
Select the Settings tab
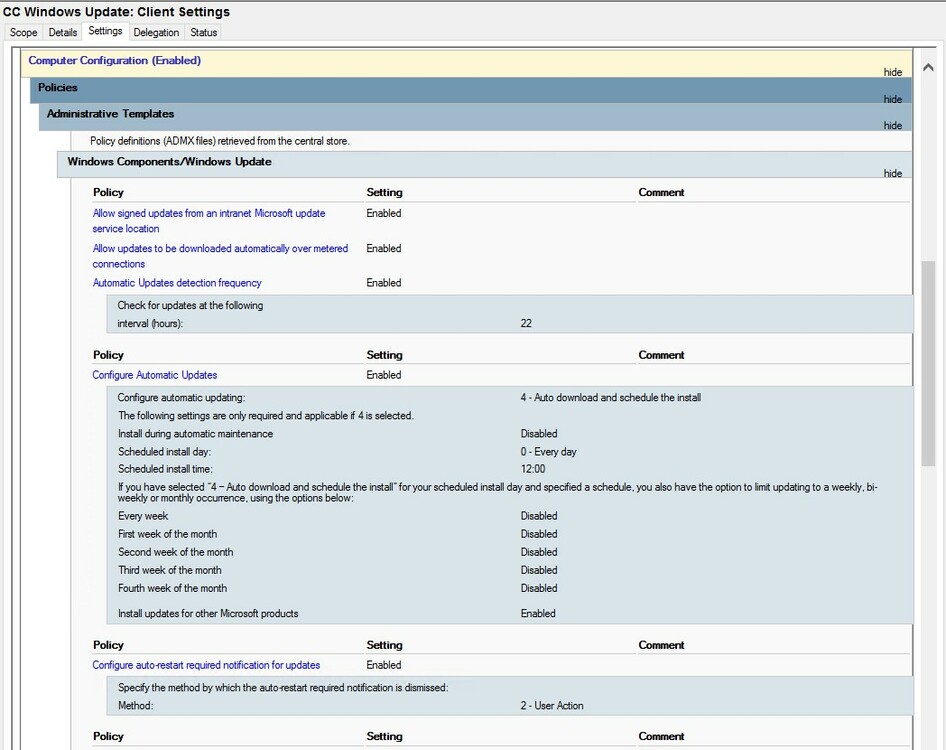point(105,32)
